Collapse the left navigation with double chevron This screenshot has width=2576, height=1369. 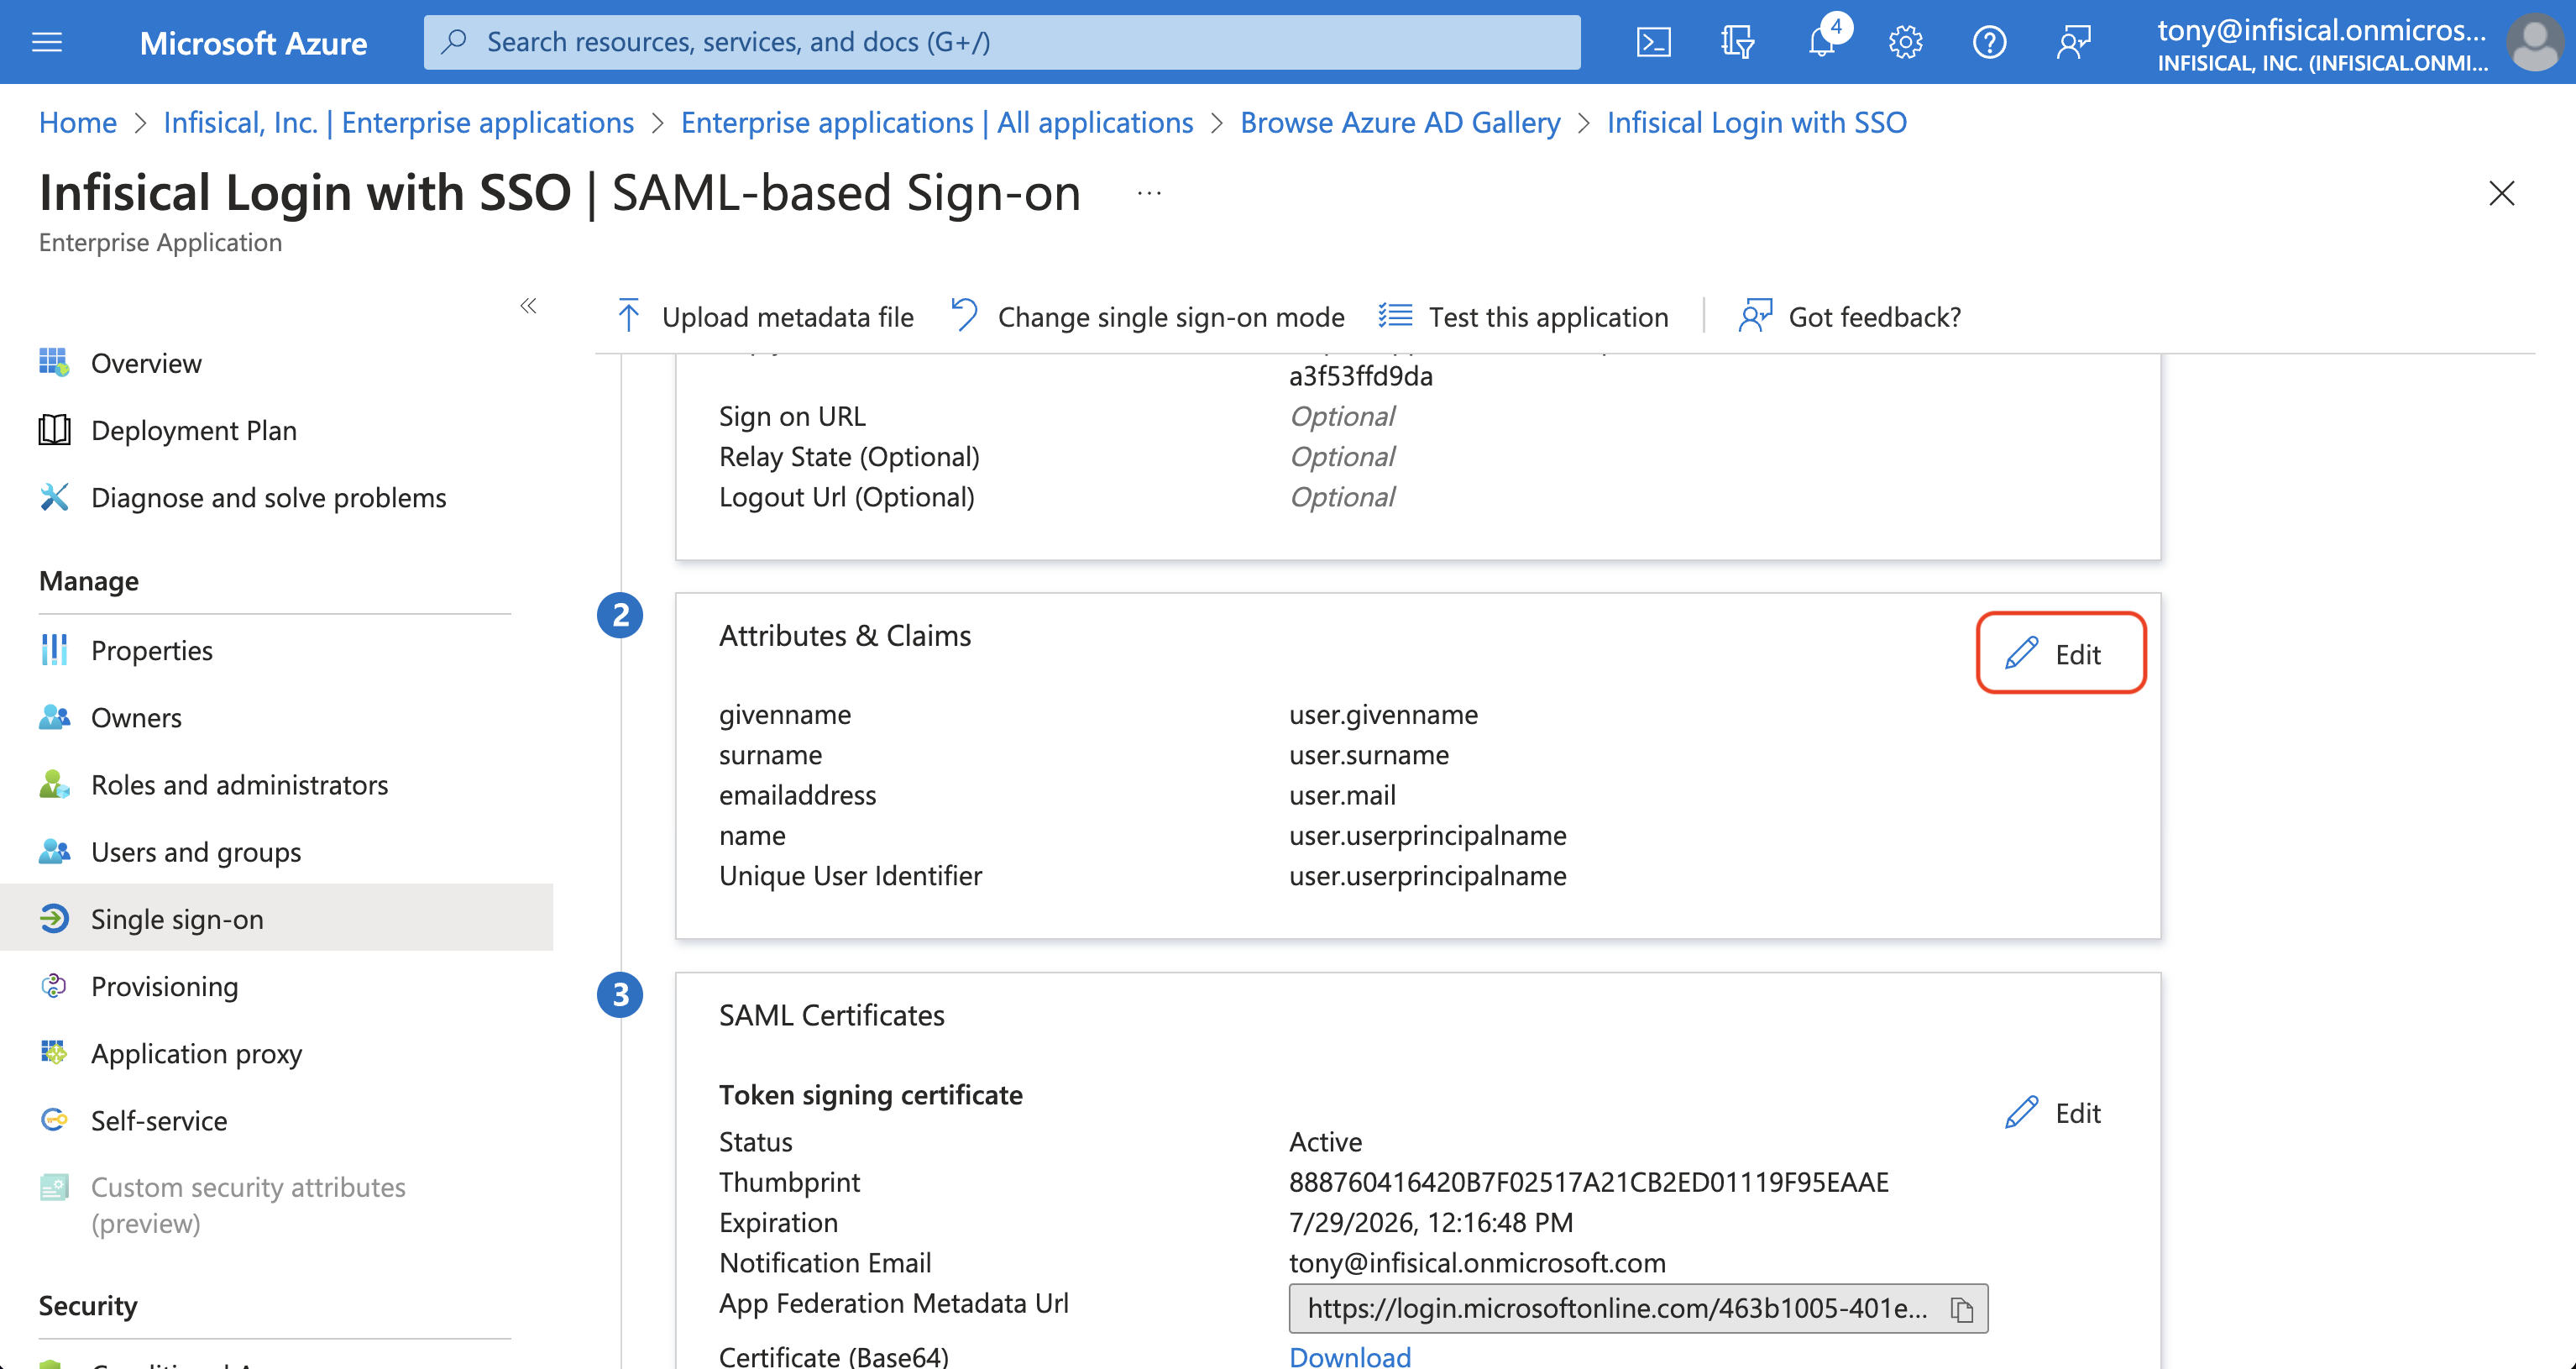point(528,306)
